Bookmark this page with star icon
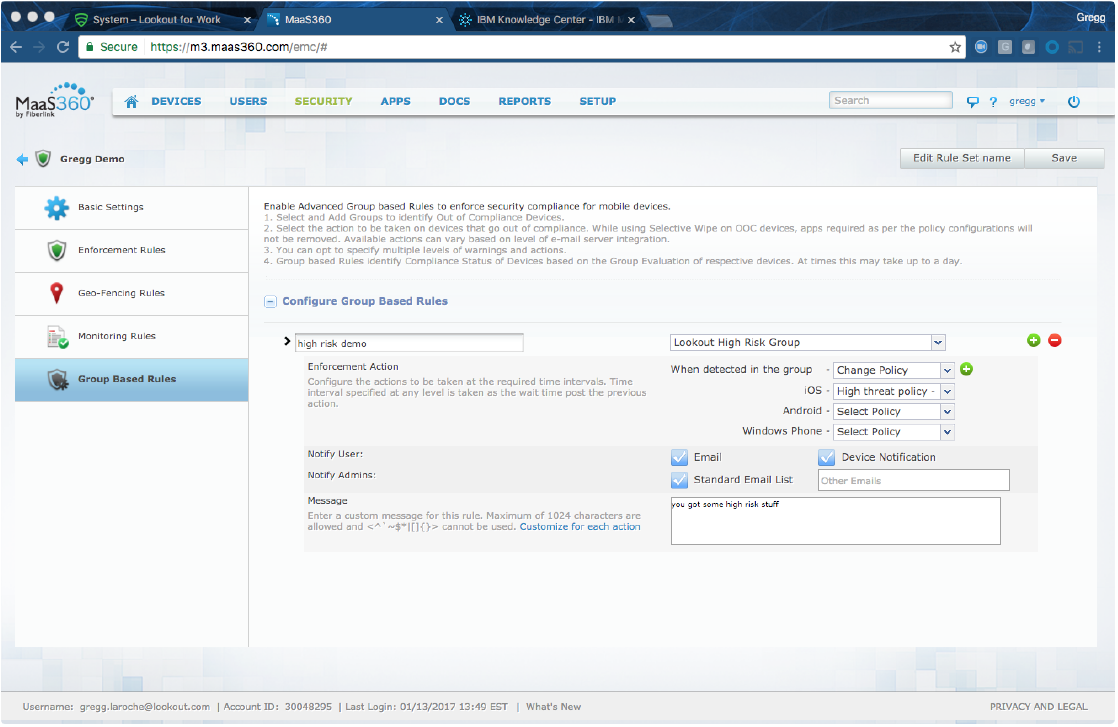The height and width of the screenshot is (727, 1118). coord(955,47)
